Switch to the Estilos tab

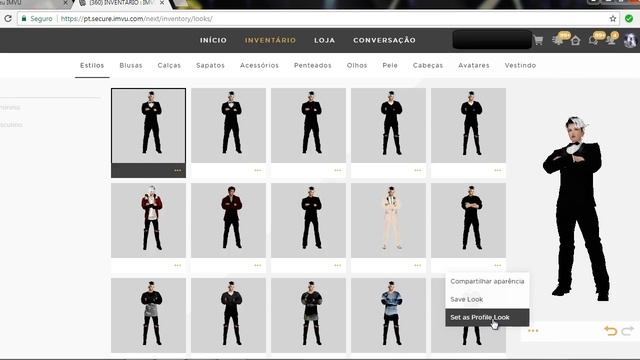click(92, 65)
